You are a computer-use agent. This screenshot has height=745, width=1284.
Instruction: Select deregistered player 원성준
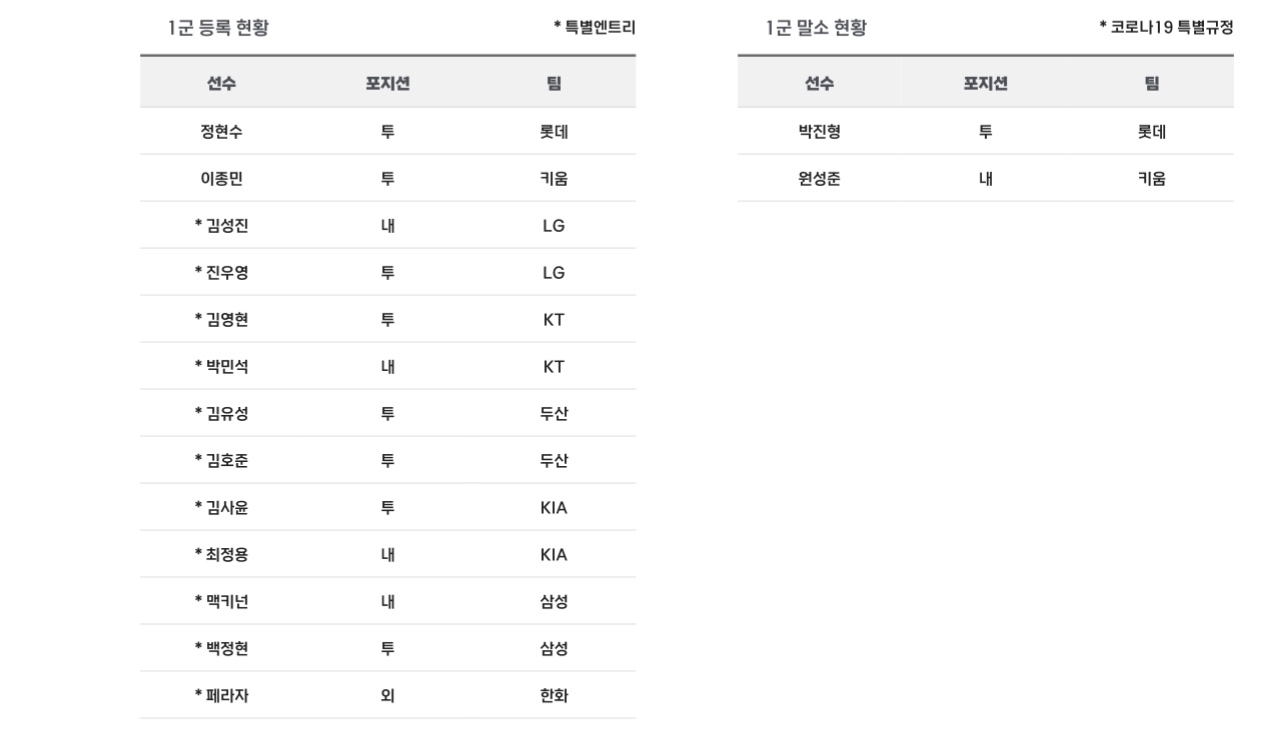[819, 178]
